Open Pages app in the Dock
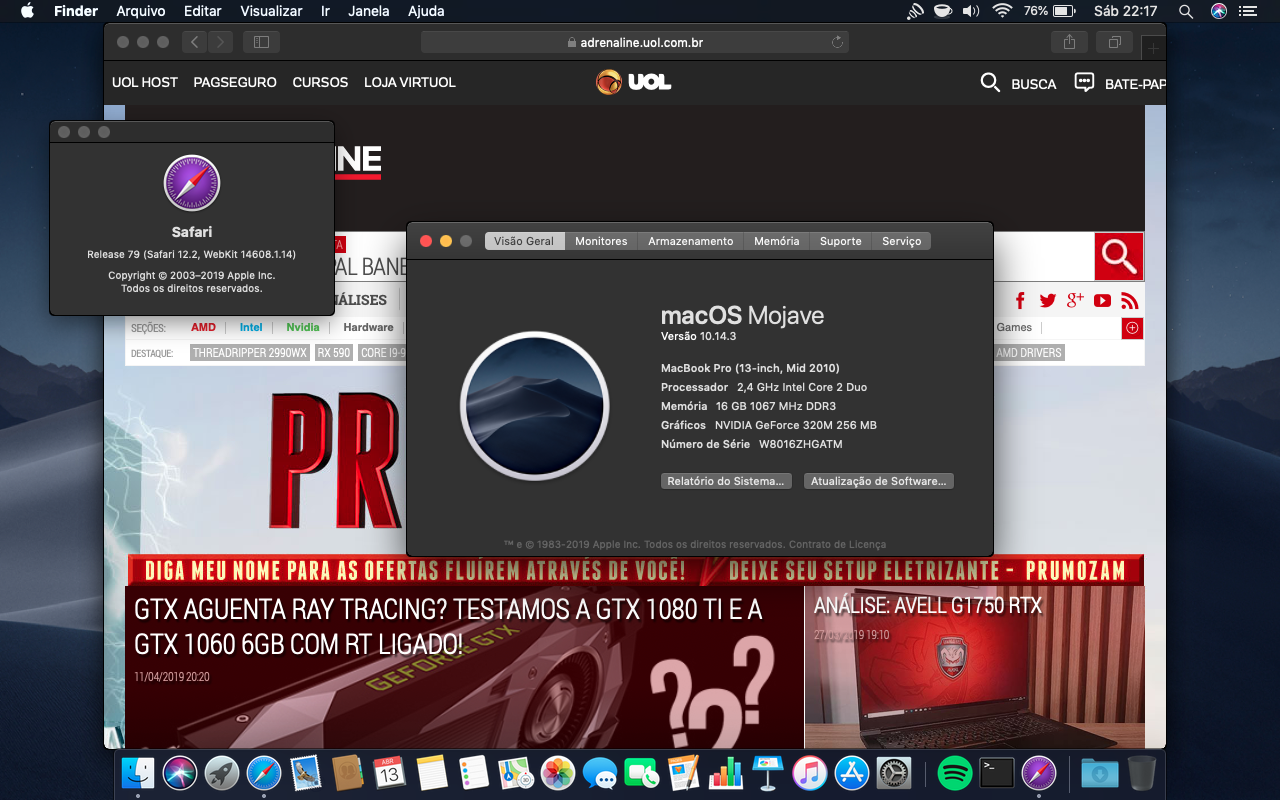 coord(683,773)
